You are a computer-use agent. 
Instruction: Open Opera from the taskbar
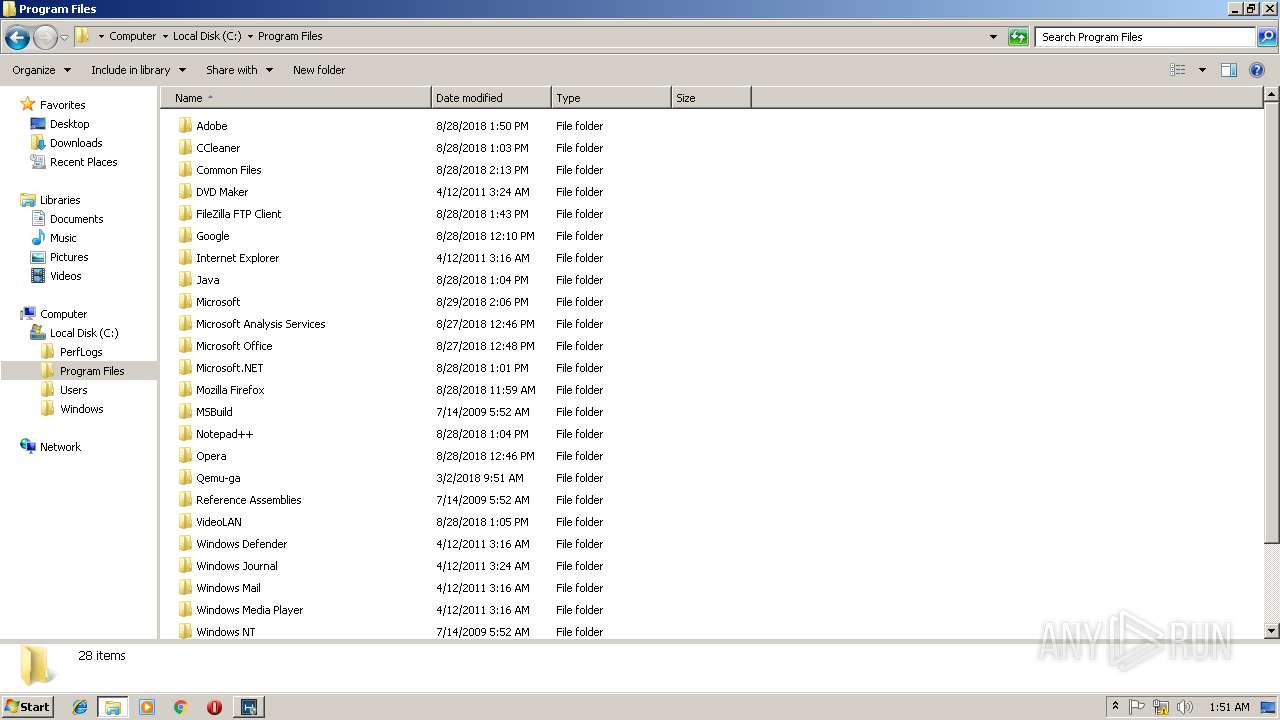[214, 707]
